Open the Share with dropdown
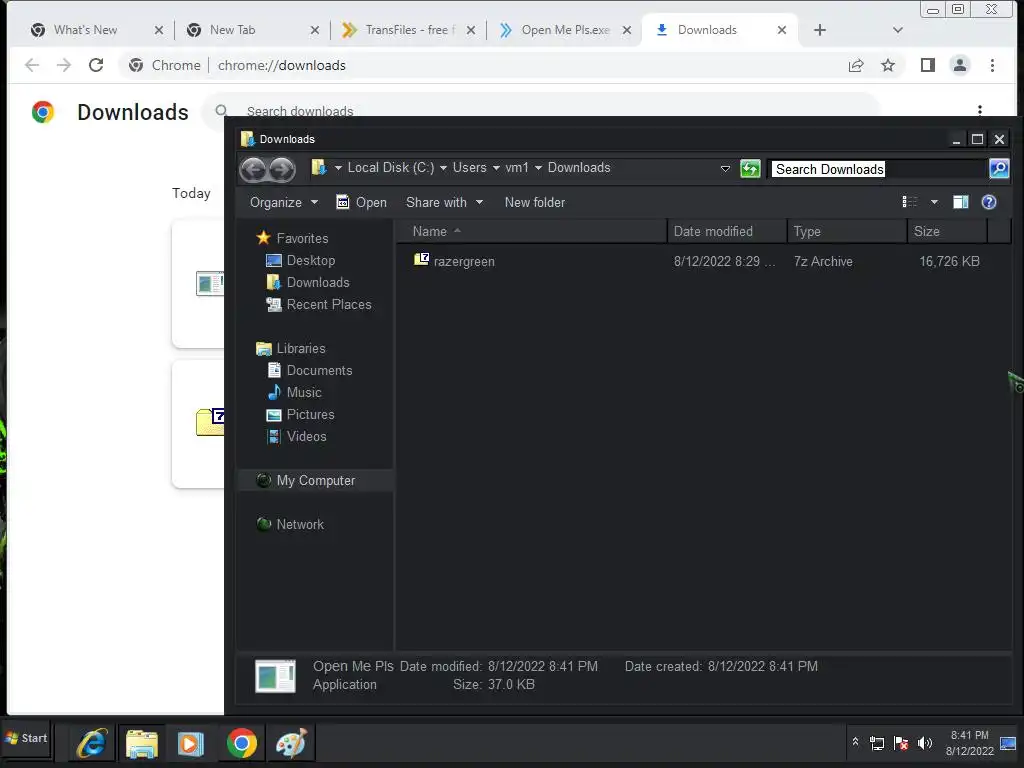Screen dimensions: 1024x768 pos(444,202)
